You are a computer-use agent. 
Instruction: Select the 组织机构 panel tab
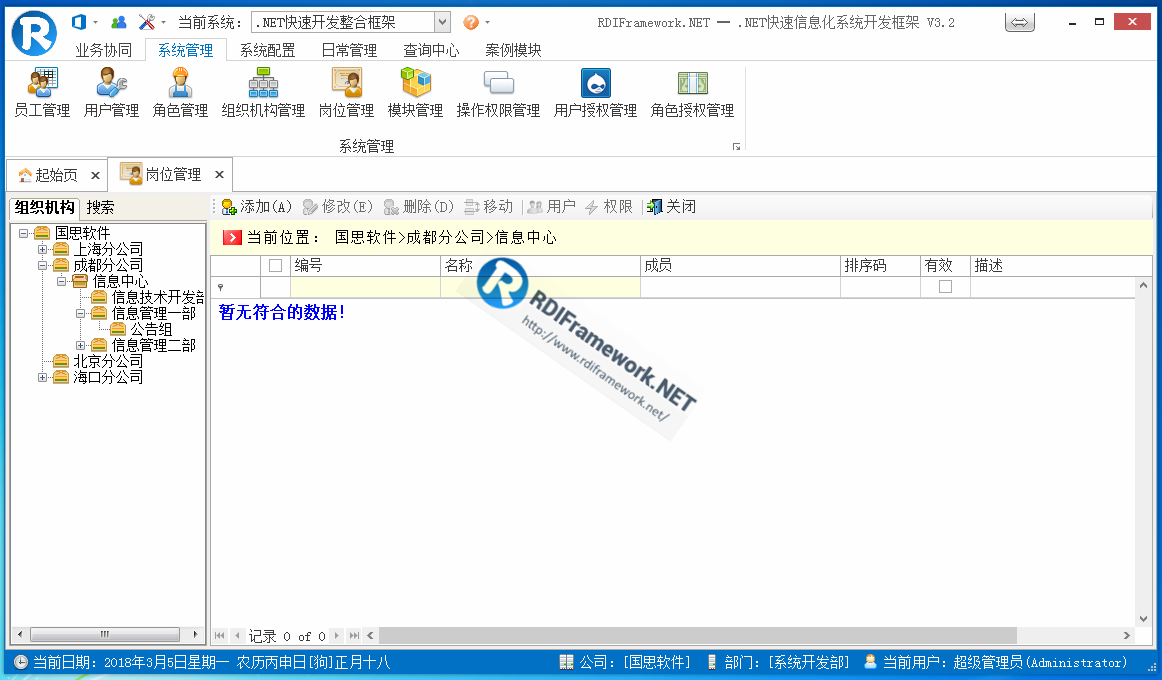click(x=44, y=207)
